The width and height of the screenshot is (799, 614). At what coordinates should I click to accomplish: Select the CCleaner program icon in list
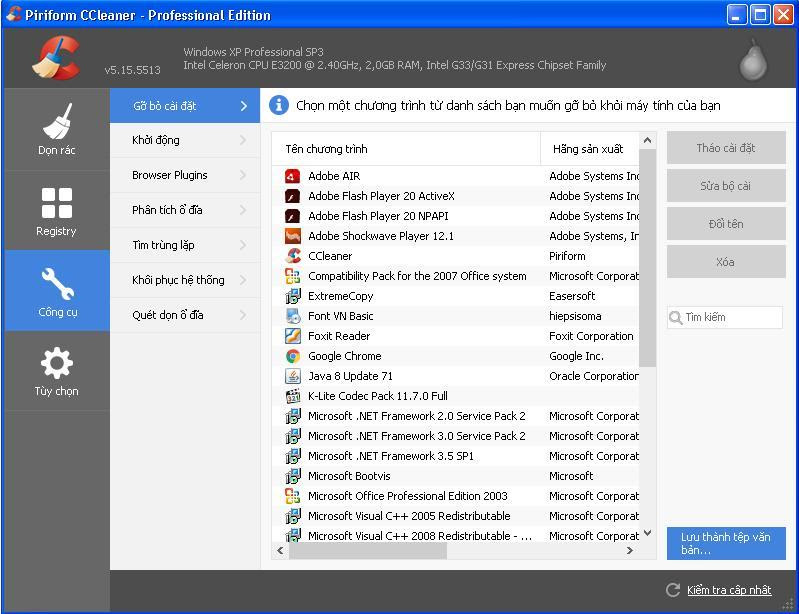click(x=292, y=256)
